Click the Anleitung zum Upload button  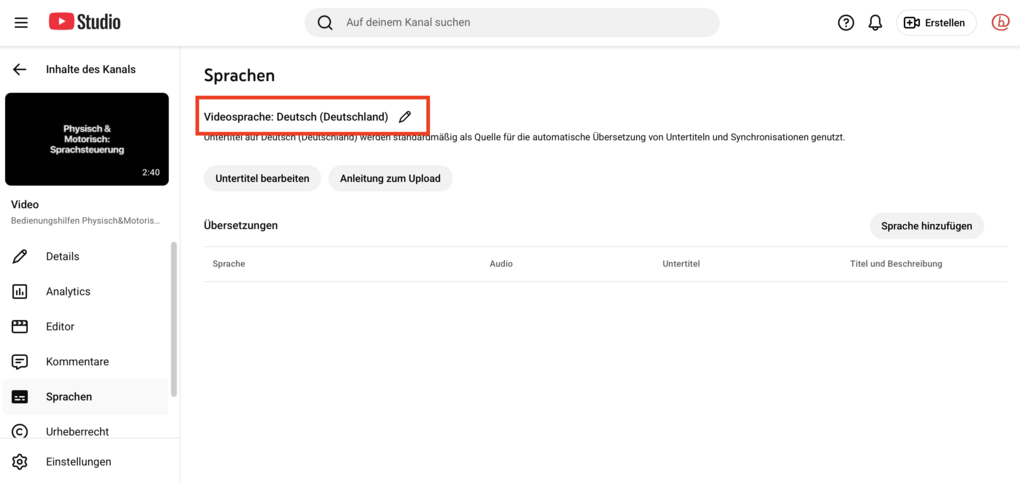click(390, 178)
